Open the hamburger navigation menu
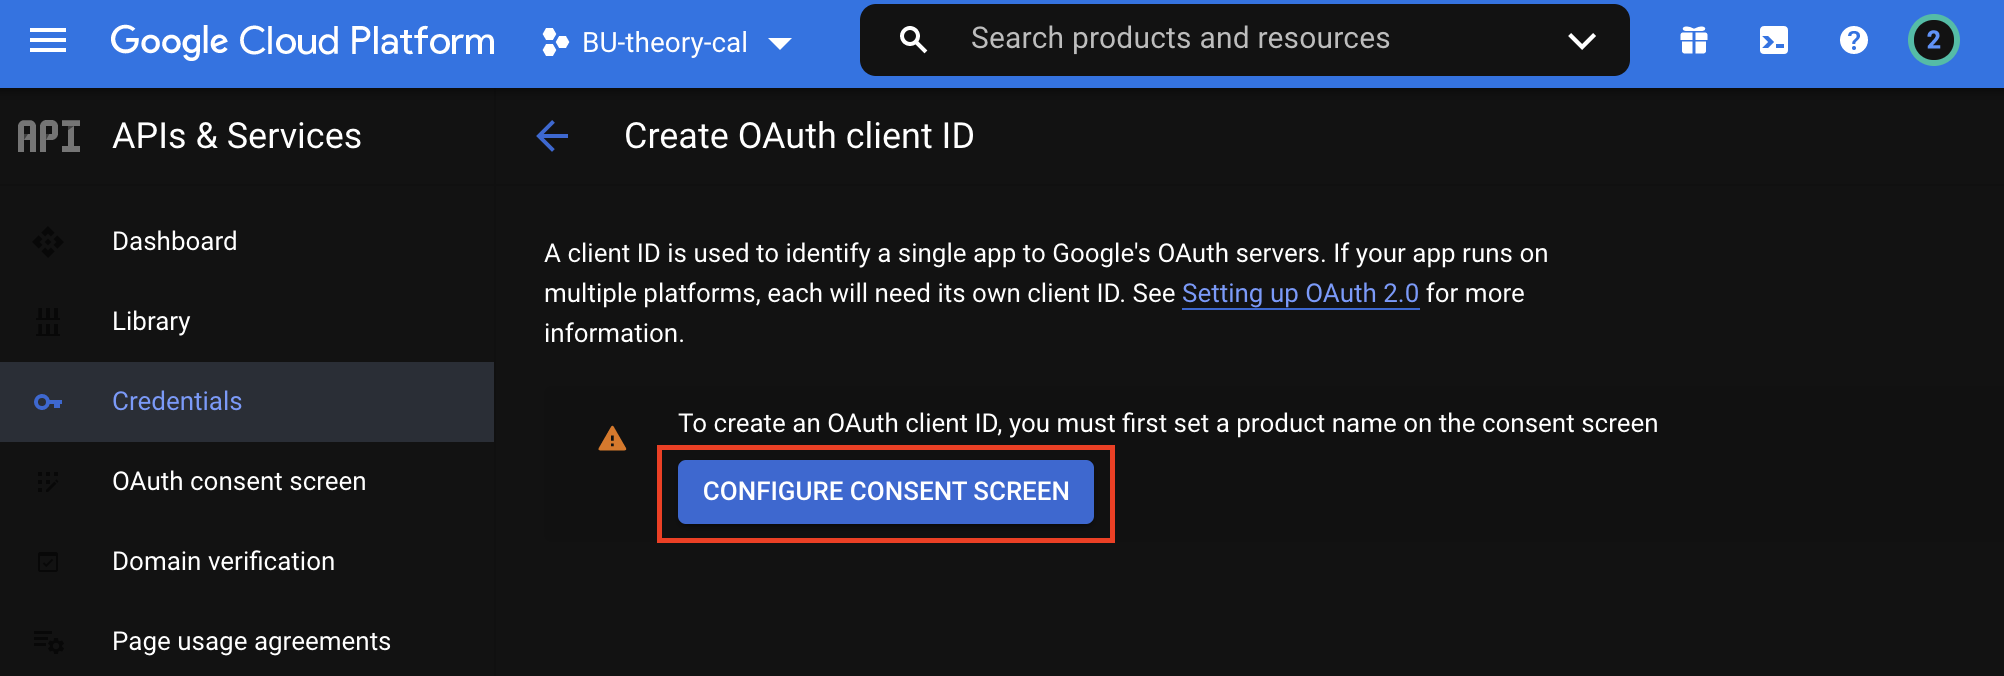This screenshot has height=676, width=2004. pos(48,41)
